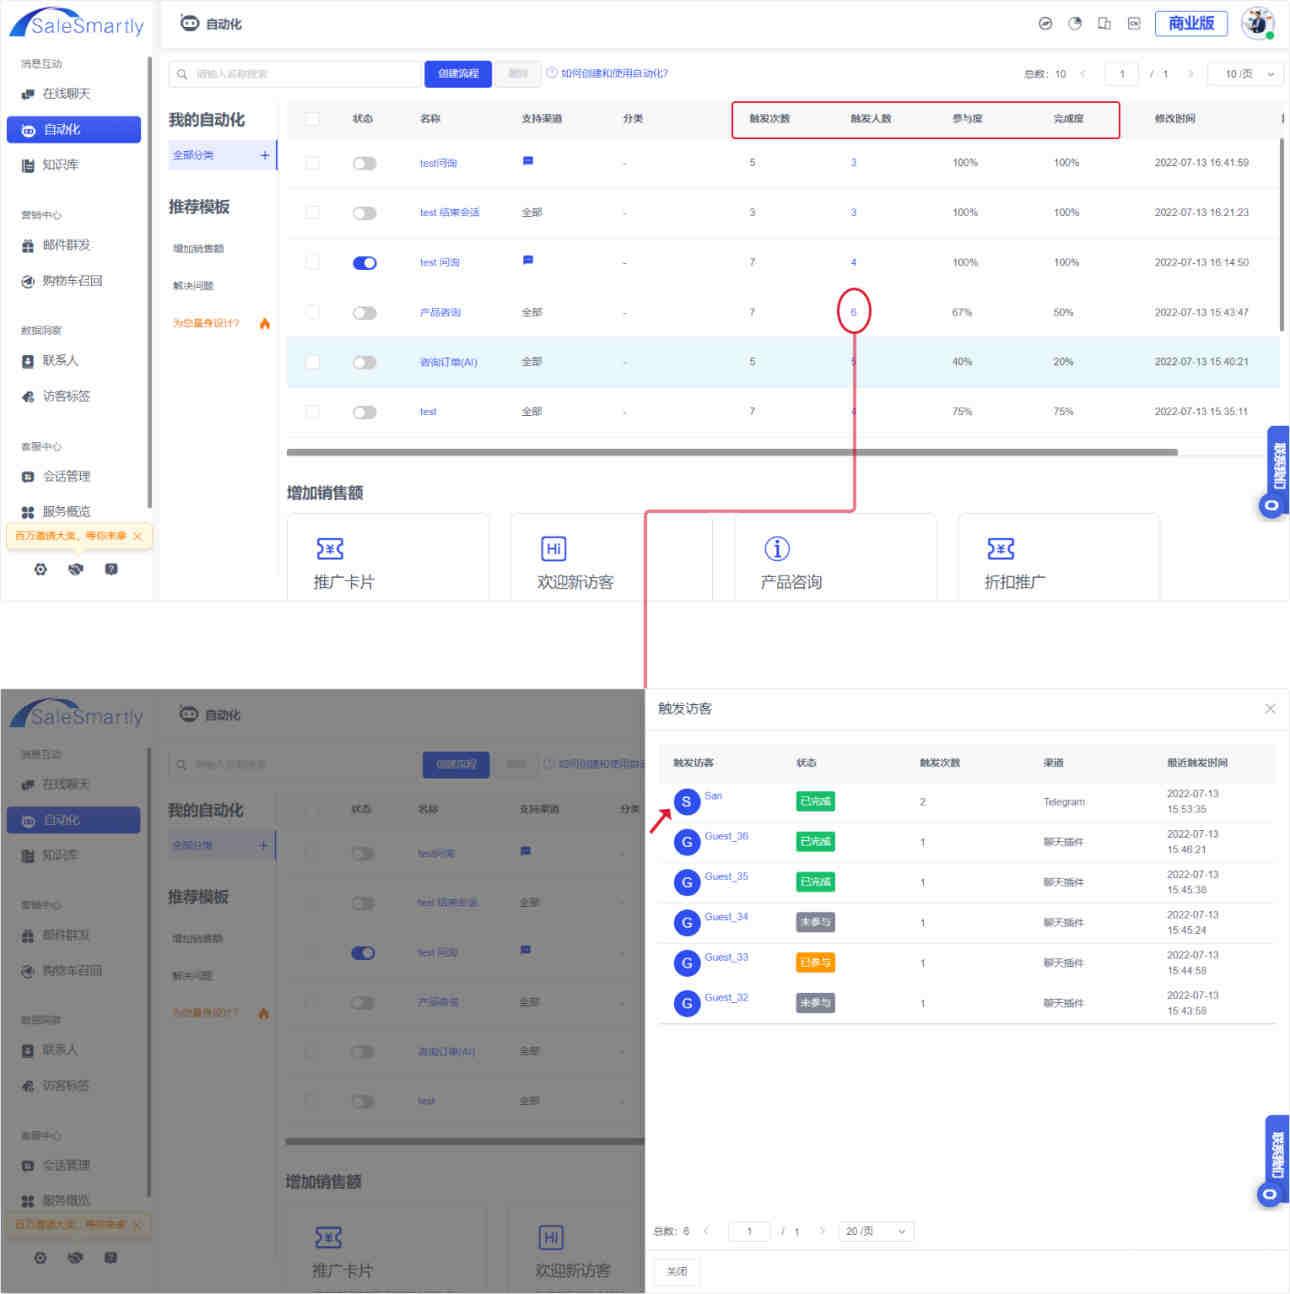Image resolution: width=1290 pixels, height=1294 pixels.
Task: Open the 在线聊天 sidebar icon
Action: point(28,94)
